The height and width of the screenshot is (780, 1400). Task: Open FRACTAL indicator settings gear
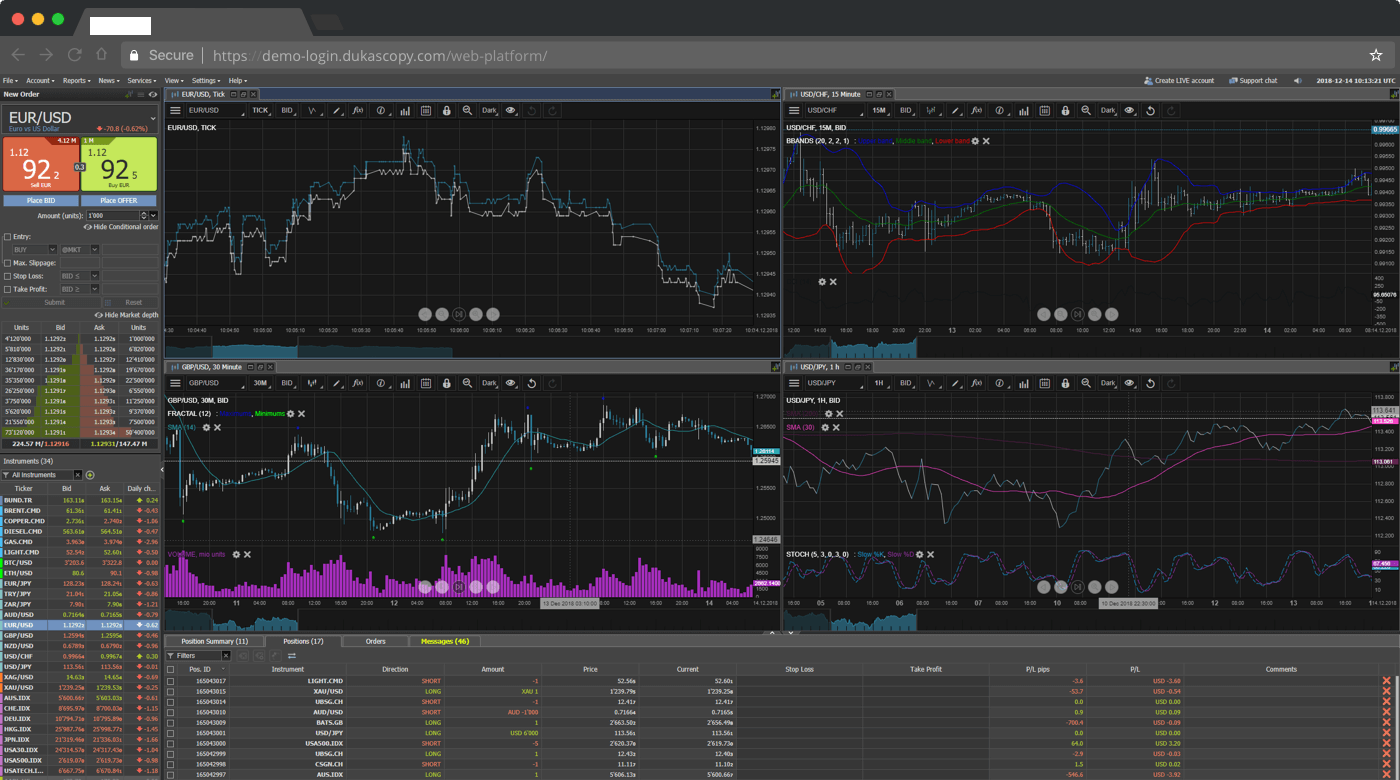point(290,414)
